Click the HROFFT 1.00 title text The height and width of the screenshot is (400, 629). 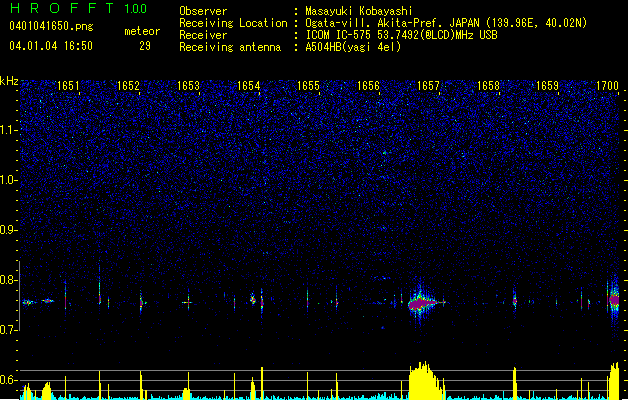point(79,8)
